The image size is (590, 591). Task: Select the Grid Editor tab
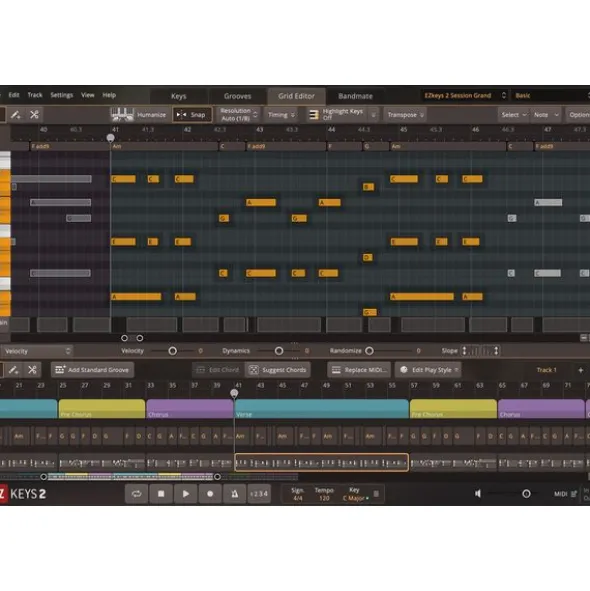(296, 96)
